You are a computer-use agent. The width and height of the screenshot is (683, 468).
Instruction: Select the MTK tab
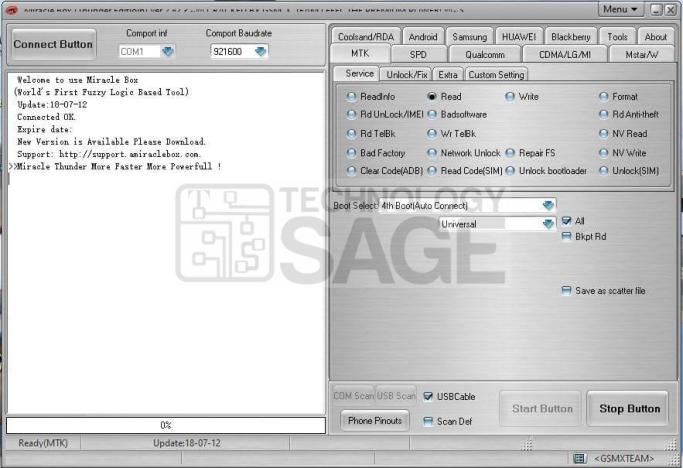point(360,54)
